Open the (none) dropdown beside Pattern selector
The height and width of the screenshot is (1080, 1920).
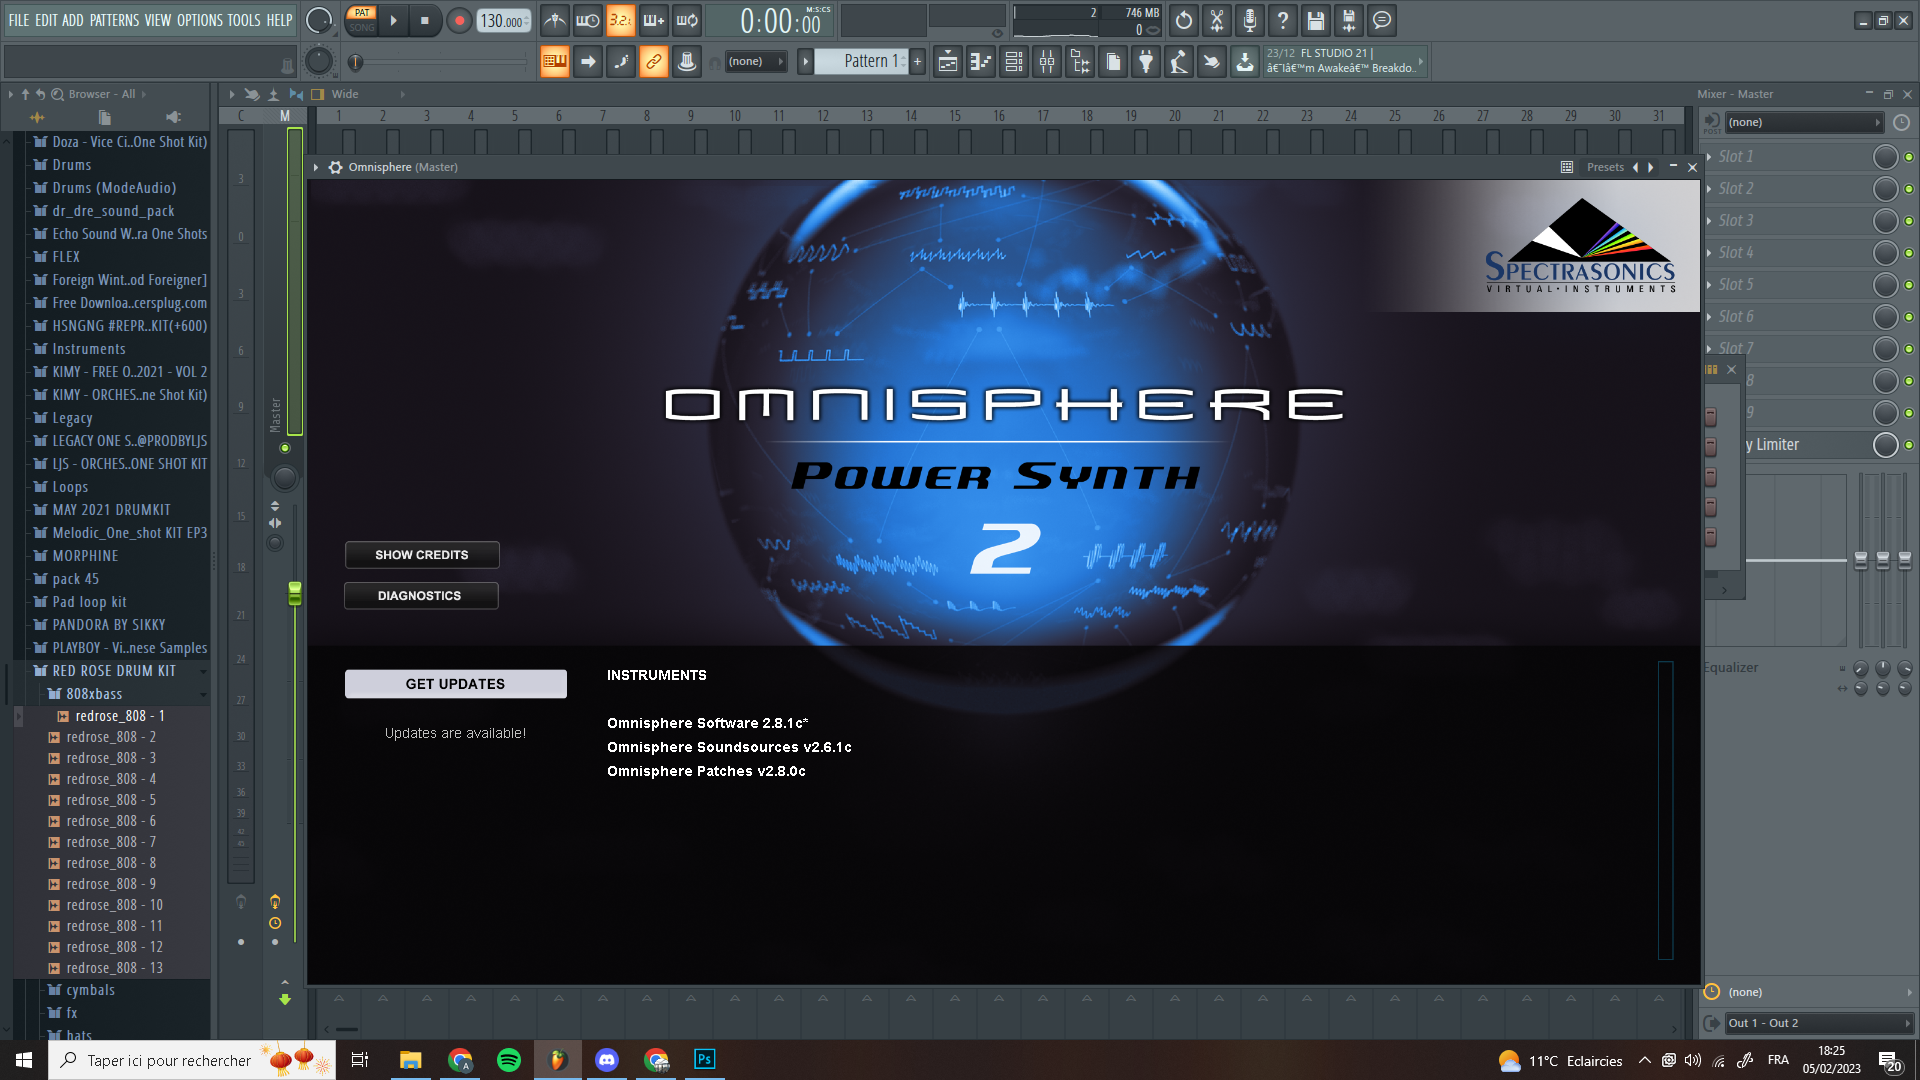(x=755, y=62)
